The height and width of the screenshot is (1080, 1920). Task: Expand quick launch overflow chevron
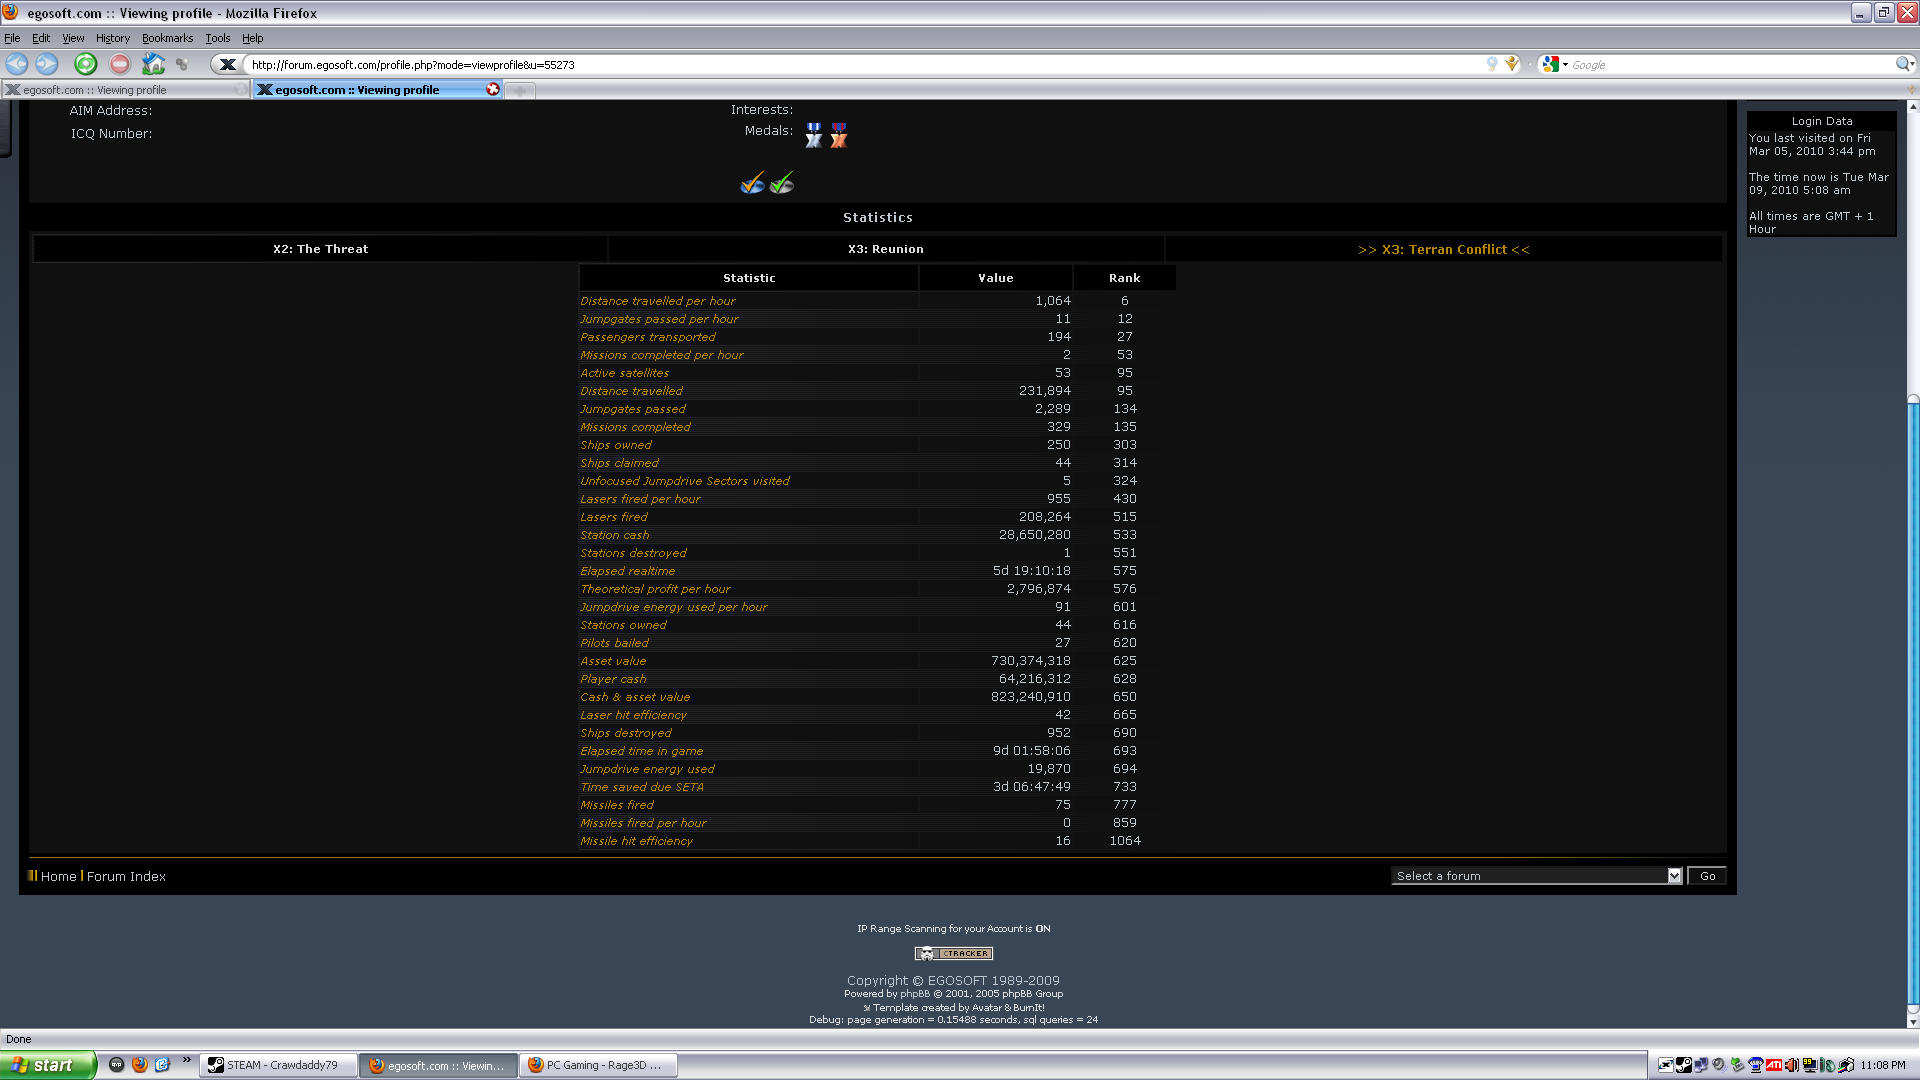(186, 1060)
